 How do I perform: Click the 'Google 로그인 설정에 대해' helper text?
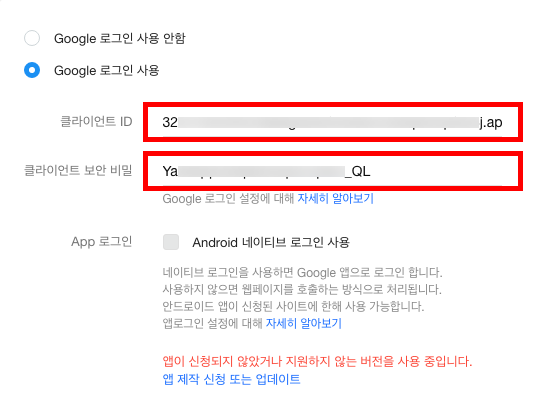pyautogui.click(x=228, y=198)
